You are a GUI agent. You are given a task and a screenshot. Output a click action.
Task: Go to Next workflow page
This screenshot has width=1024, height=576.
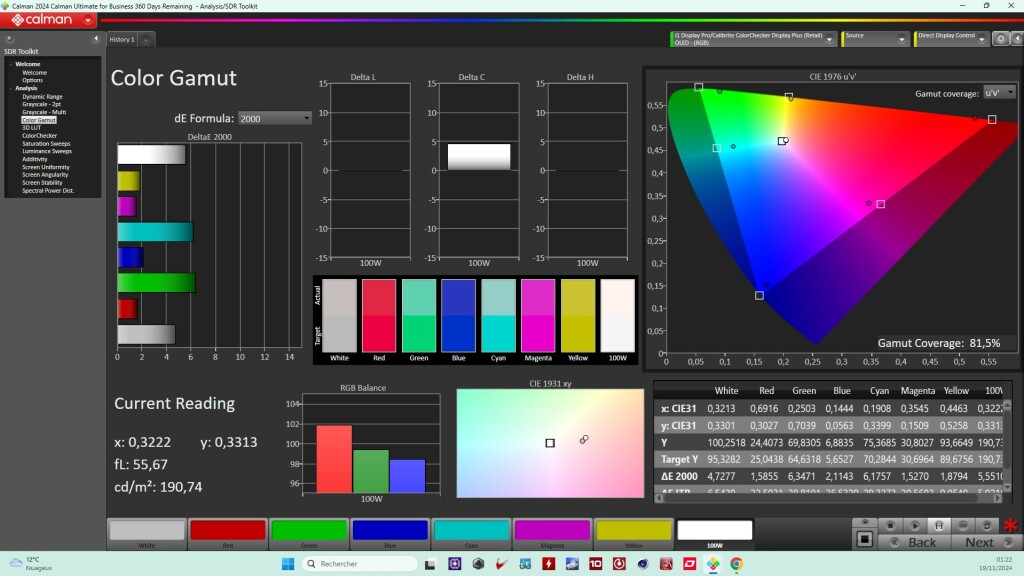[x=985, y=542]
